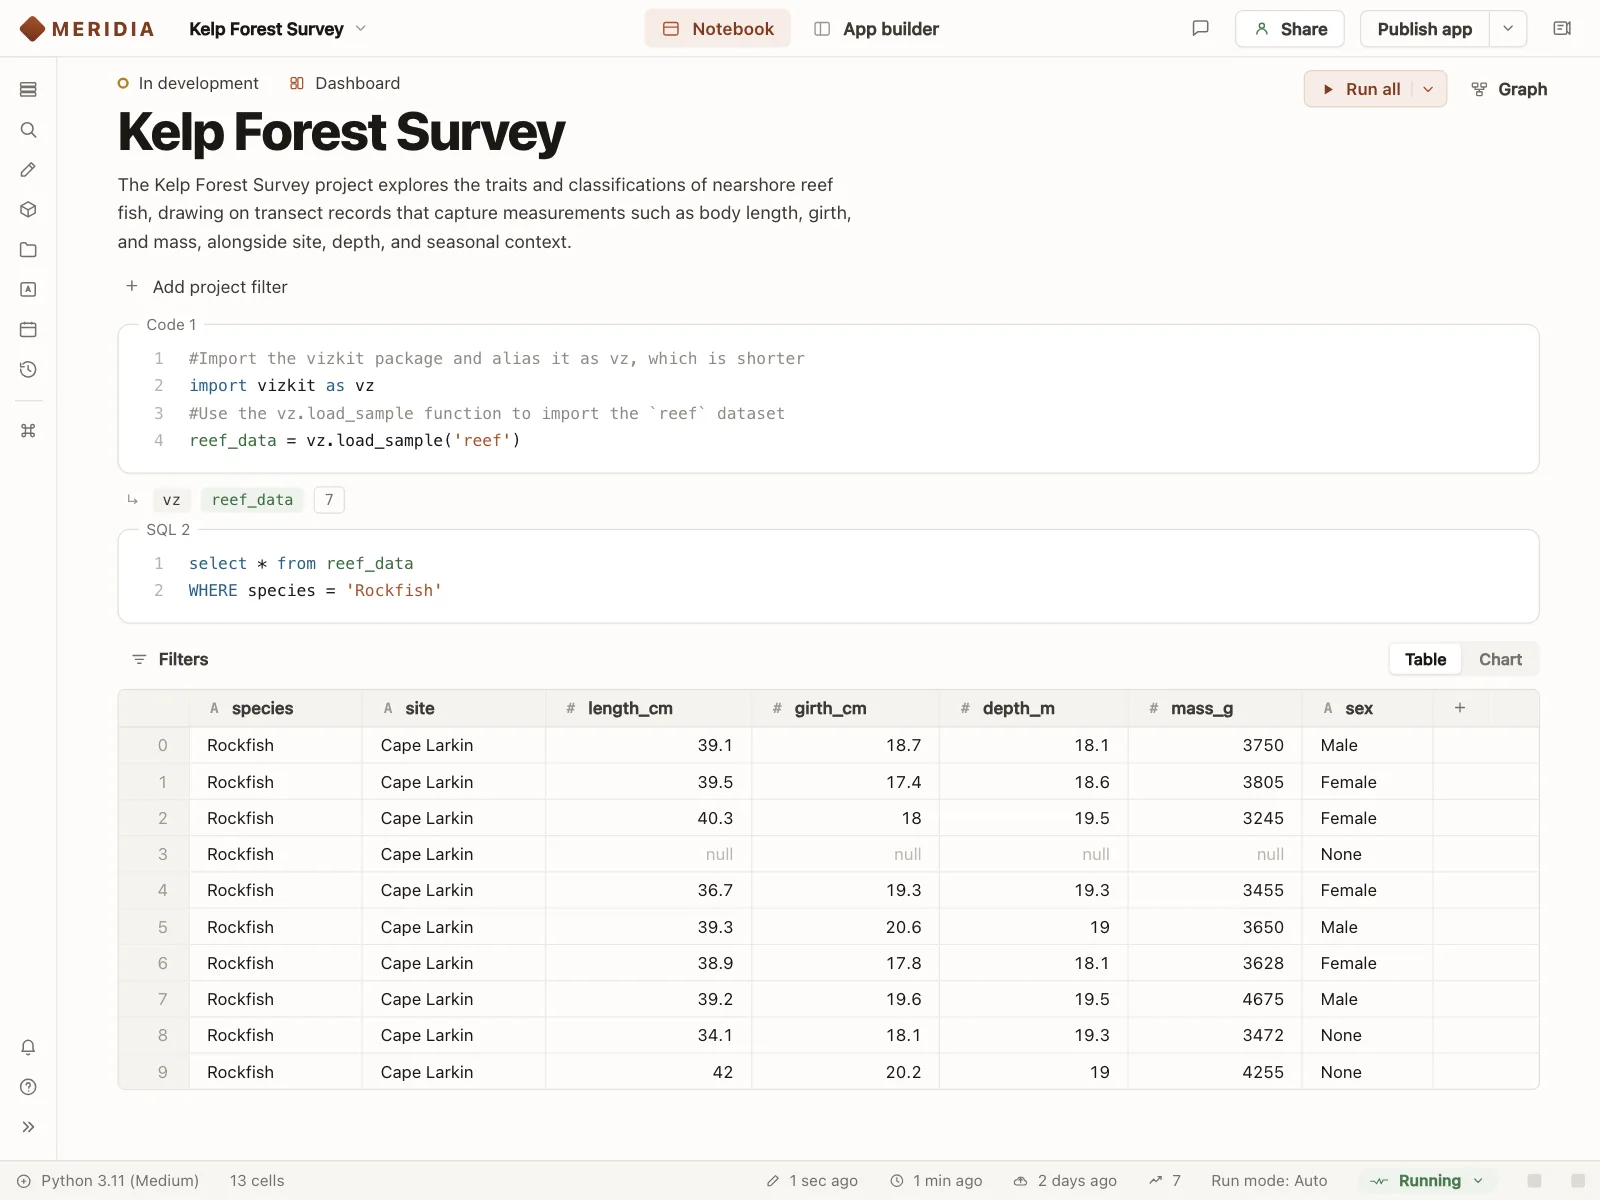Select the Chart view tab
The width and height of the screenshot is (1600, 1200).
[1500, 659]
